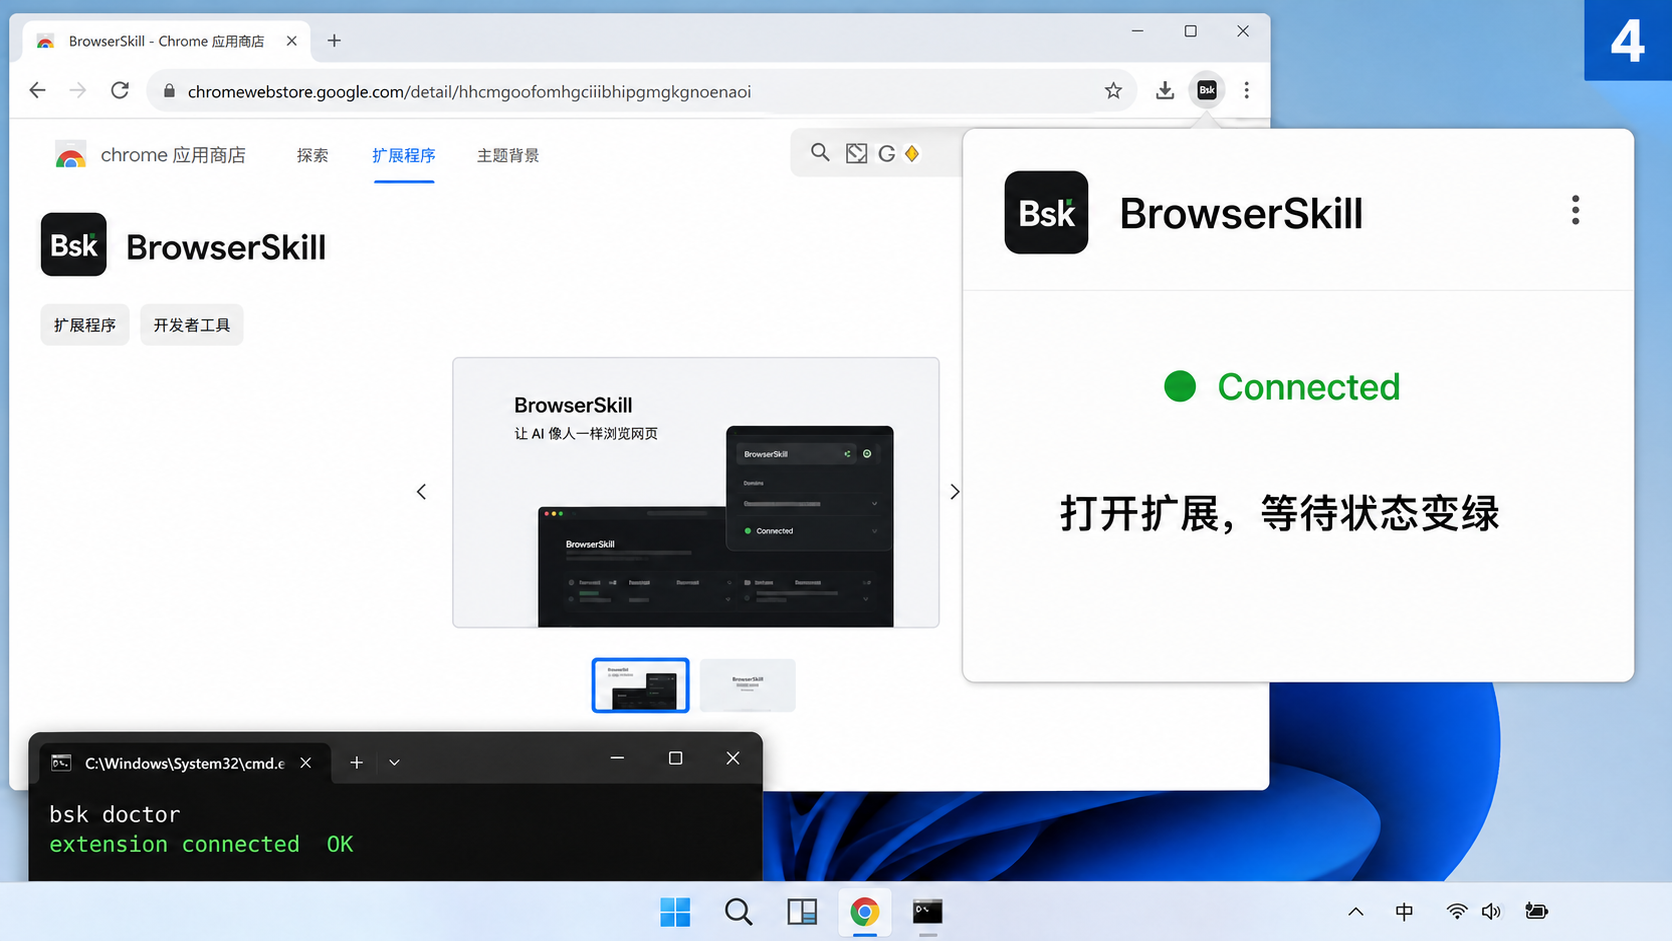Click the yellow diamond icon in search bar
Viewport: 1672px width, 941px height.
(x=912, y=153)
